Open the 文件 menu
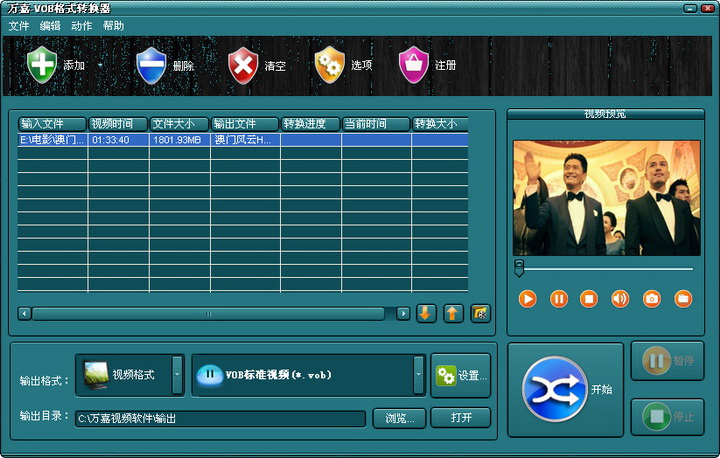 [x=19, y=26]
